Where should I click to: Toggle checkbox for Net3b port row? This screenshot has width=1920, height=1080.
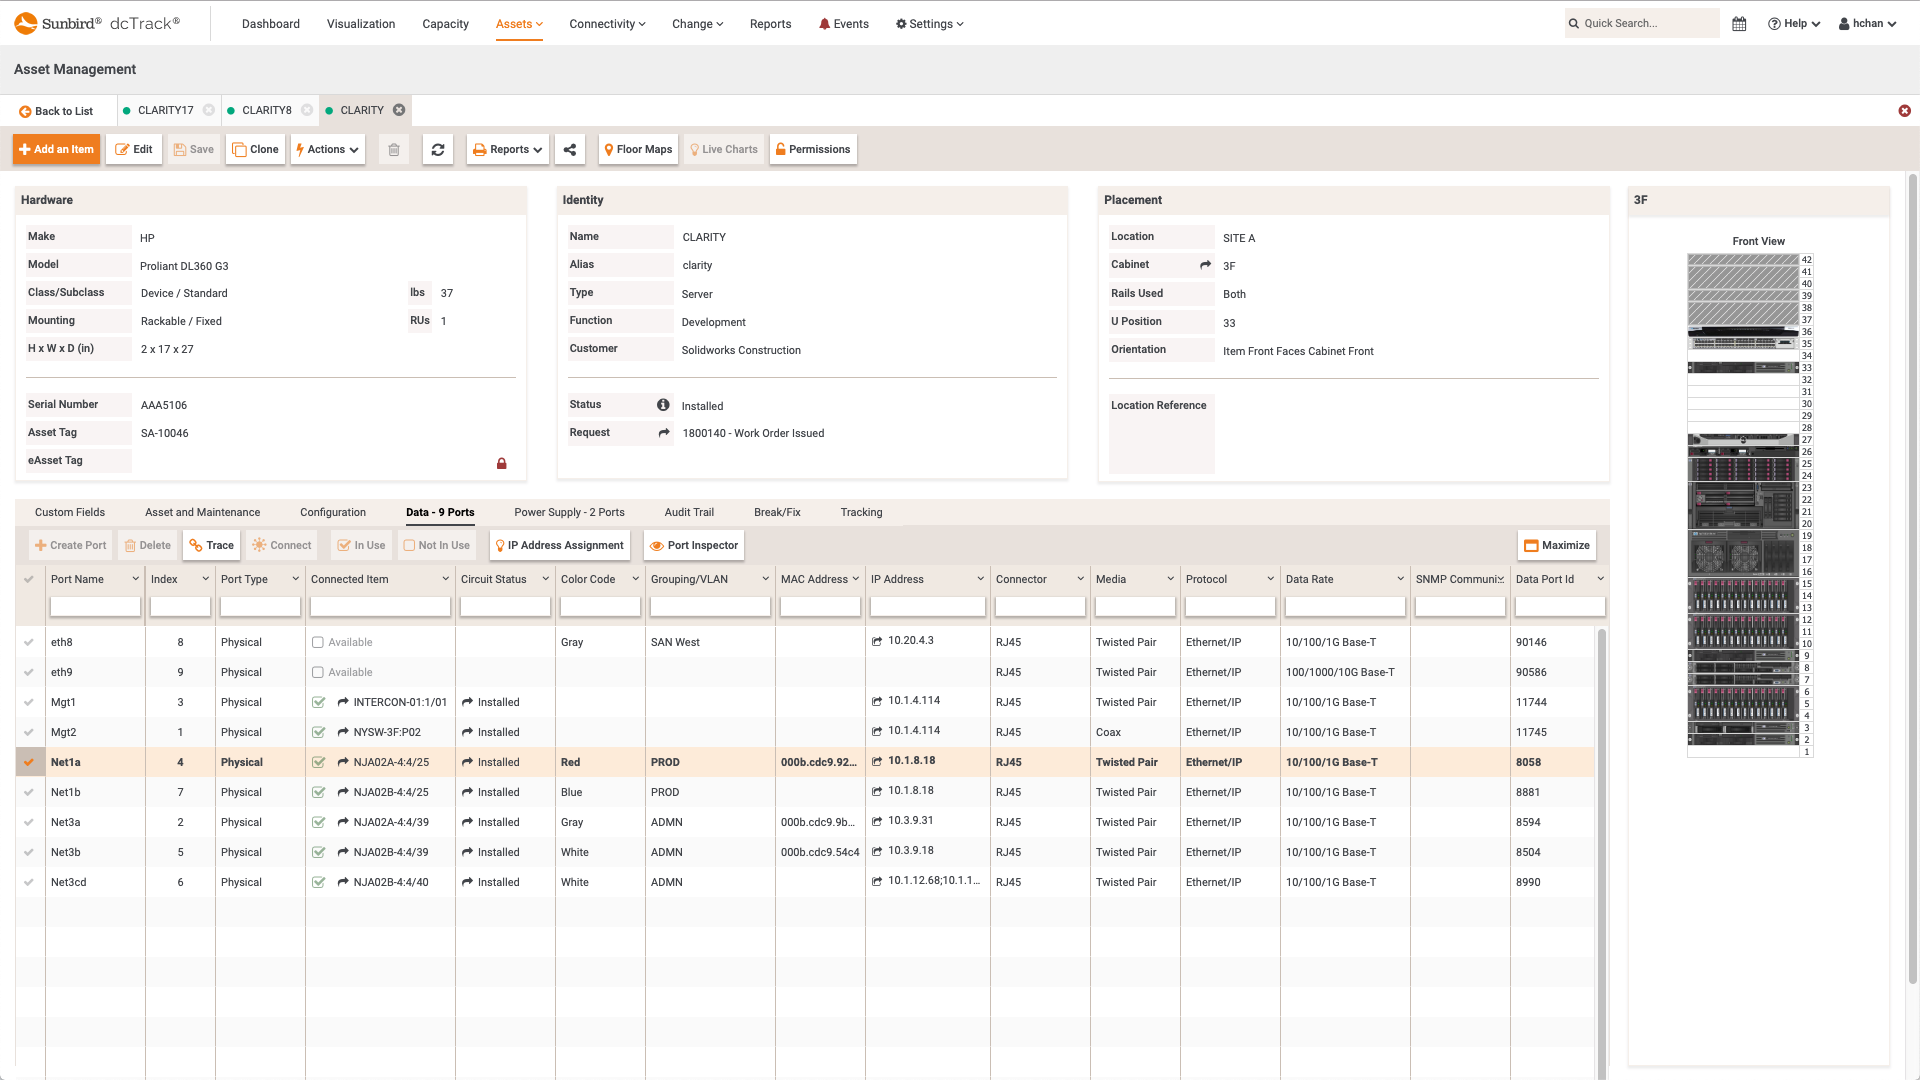(29, 852)
